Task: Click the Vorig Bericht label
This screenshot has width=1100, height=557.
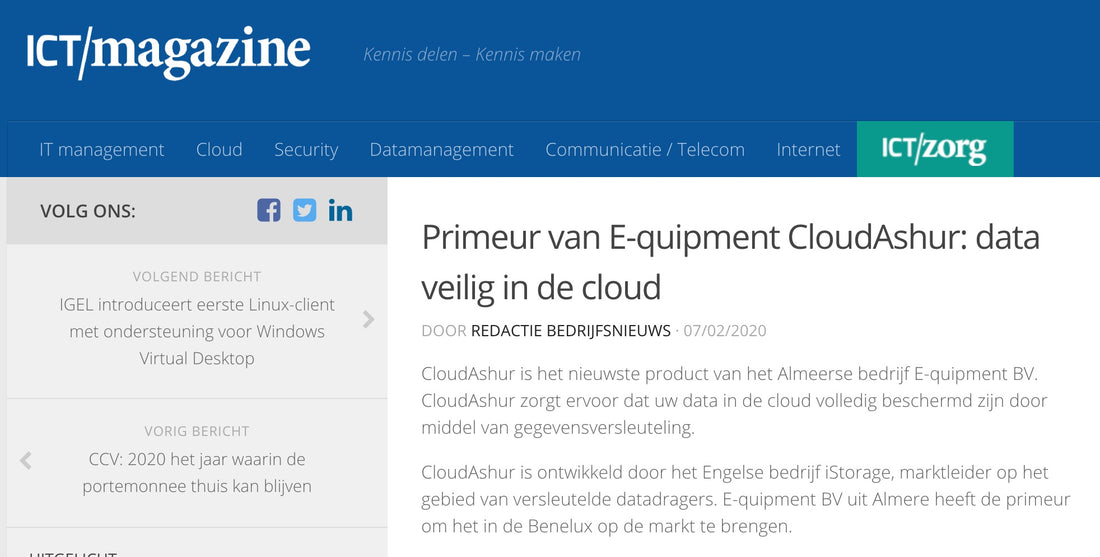Action: tap(197, 431)
